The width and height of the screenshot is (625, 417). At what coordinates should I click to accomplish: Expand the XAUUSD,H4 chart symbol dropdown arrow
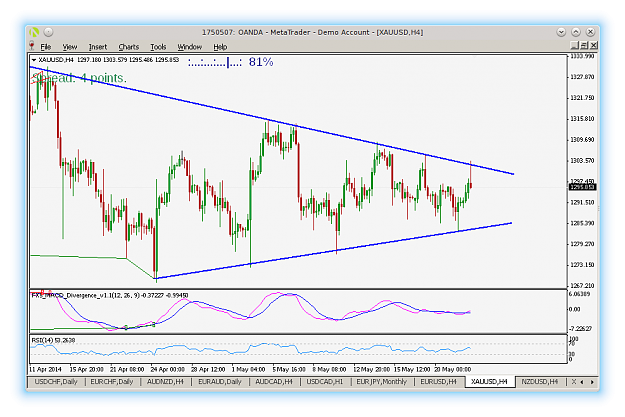pos(34,60)
